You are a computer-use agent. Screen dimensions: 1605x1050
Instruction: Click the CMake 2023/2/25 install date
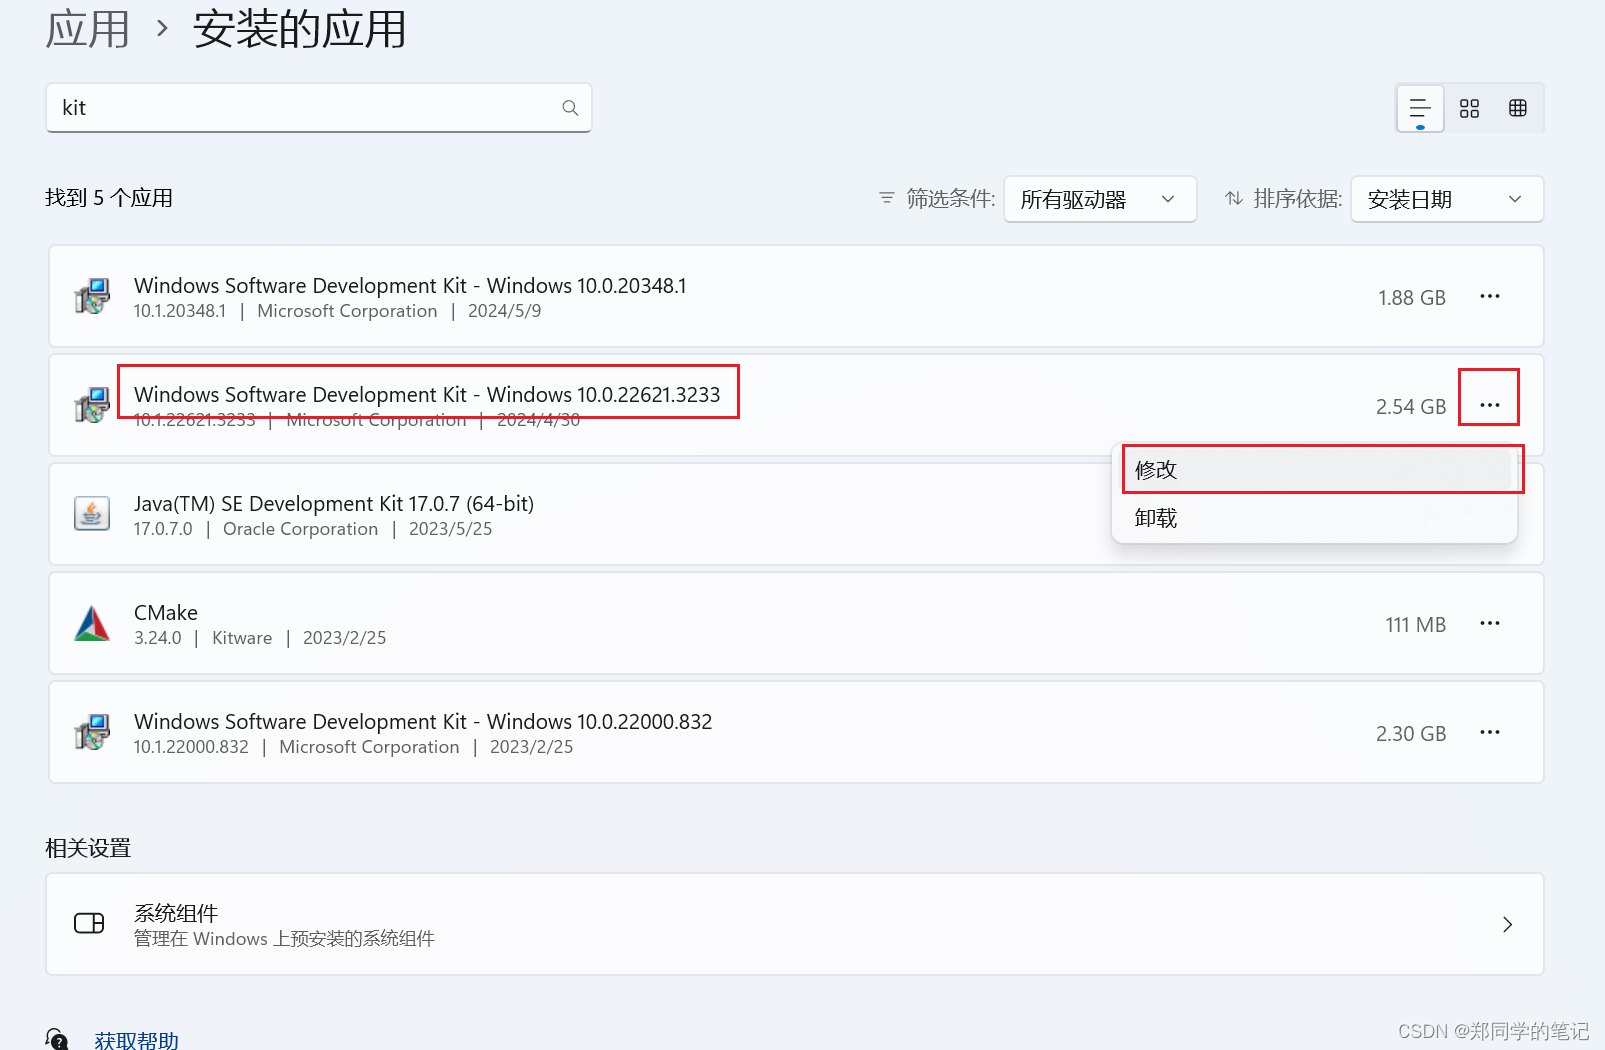(x=345, y=638)
